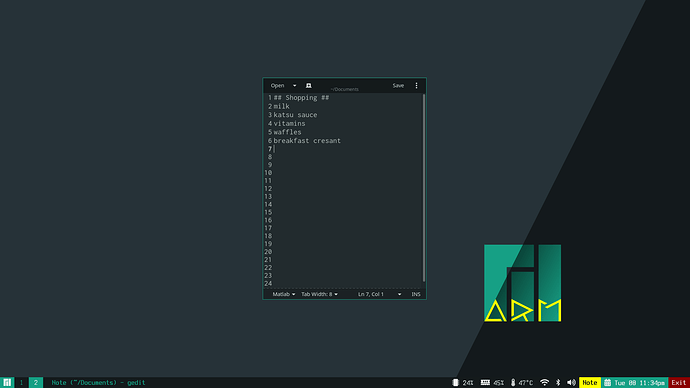Viewport: 690px width, 388px height.
Task: Click the Bluetooth status icon
Action: [x=558, y=383]
